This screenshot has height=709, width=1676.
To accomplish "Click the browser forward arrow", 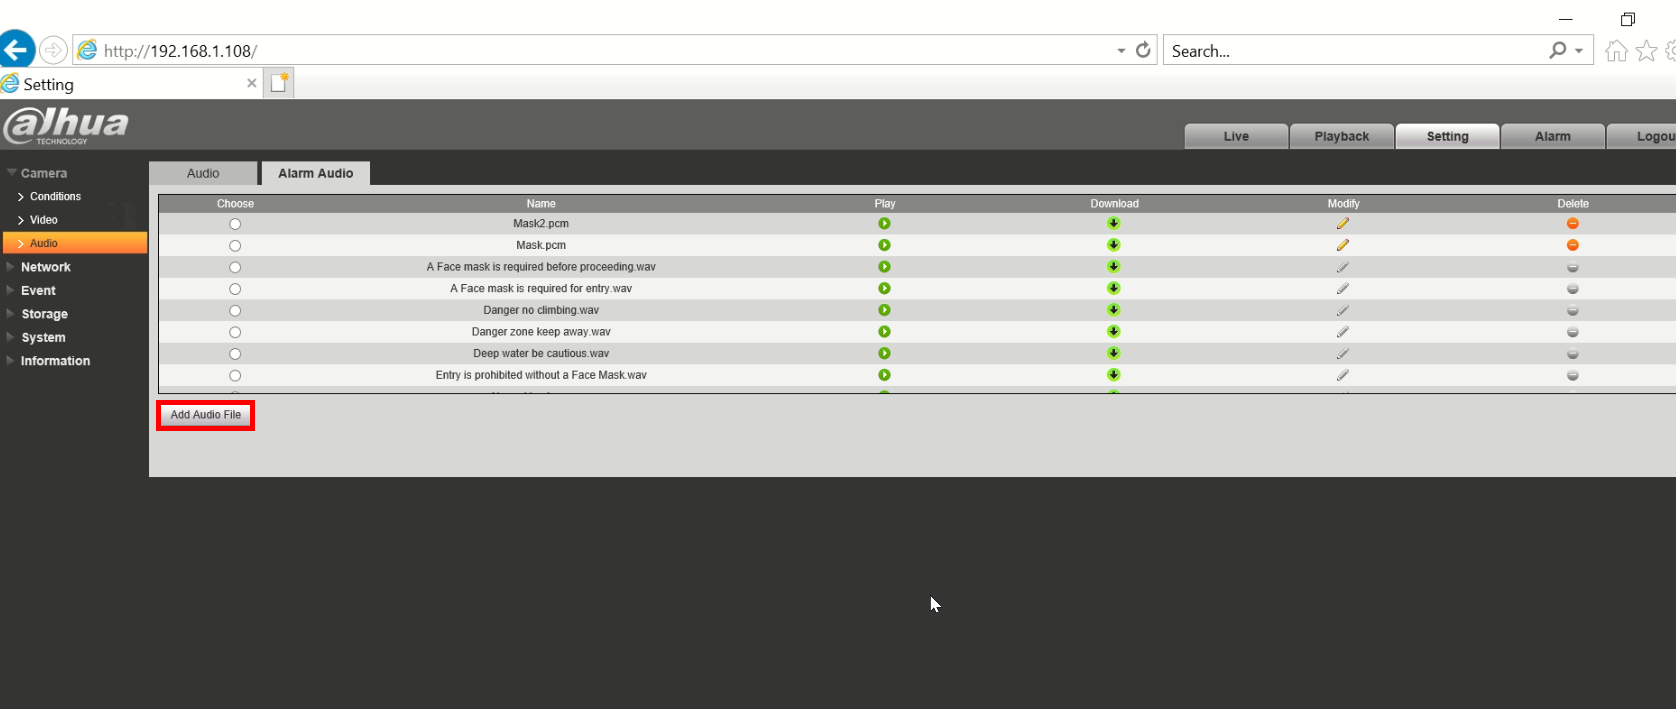I will [x=53, y=50].
